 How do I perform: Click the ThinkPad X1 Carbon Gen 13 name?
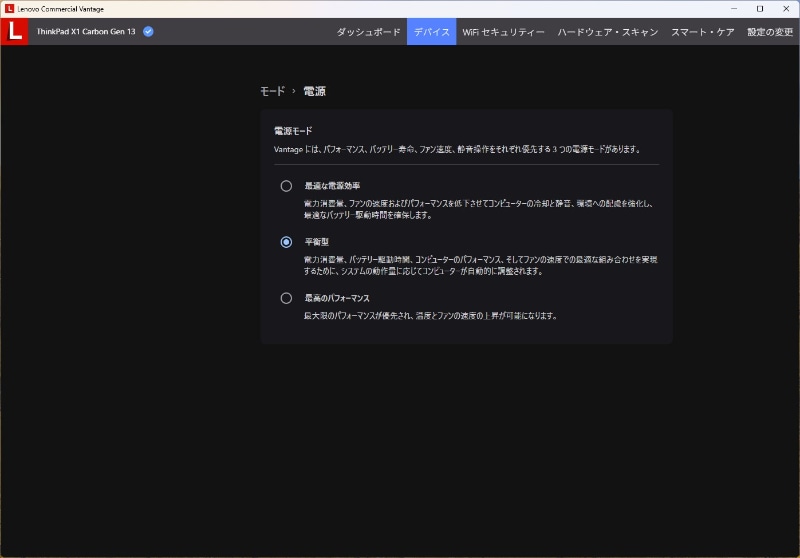point(86,32)
